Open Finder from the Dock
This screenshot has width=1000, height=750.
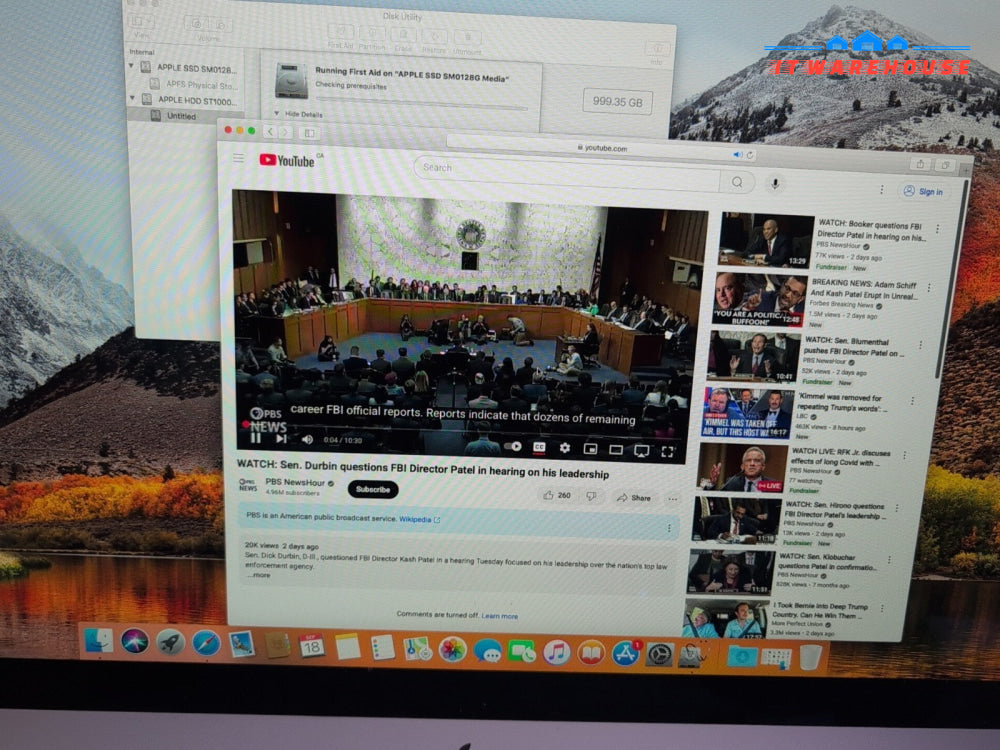click(x=98, y=641)
